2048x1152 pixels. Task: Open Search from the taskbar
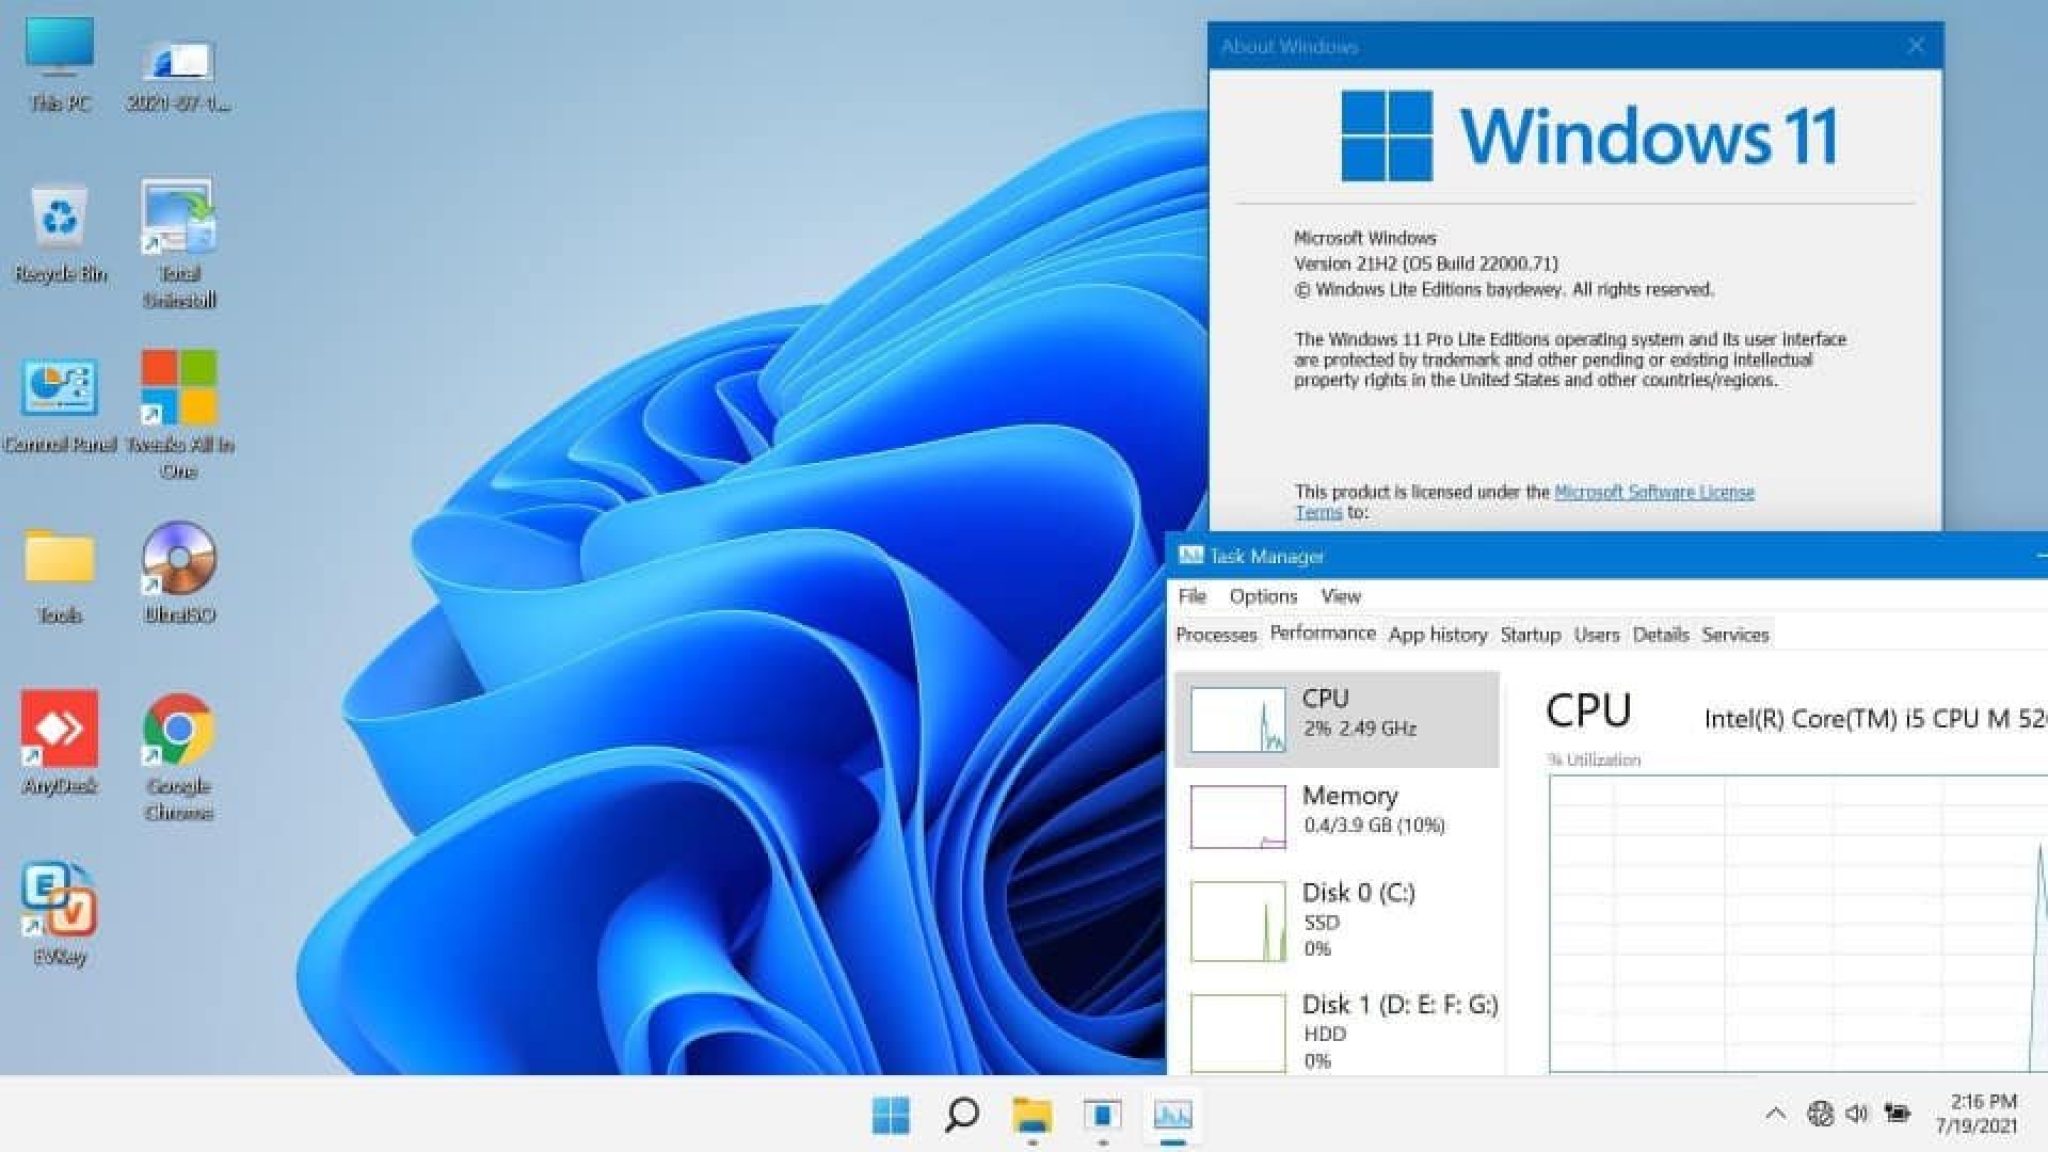pyautogui.click(x=961, y=1114)
